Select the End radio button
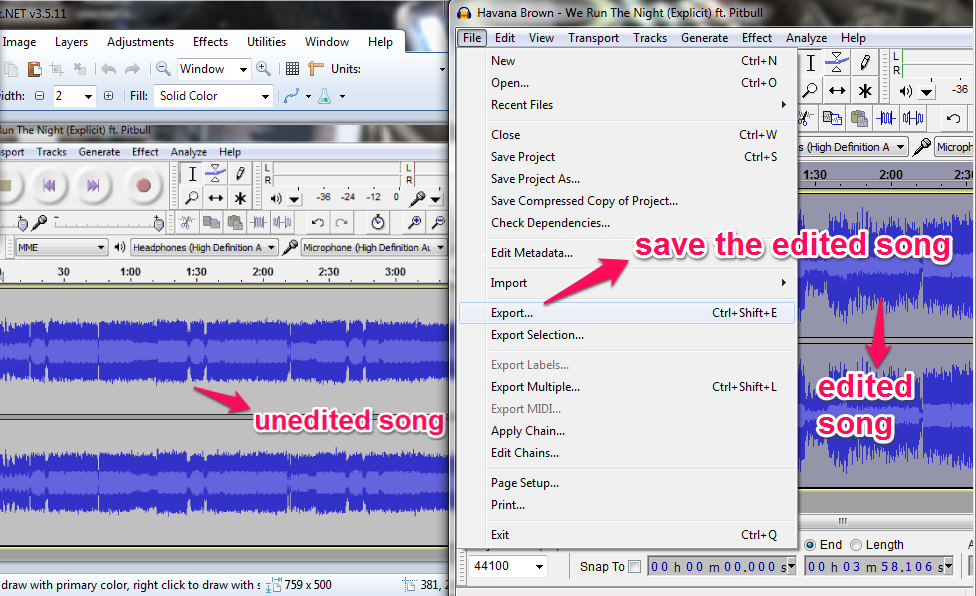 (x=810, y=545)
